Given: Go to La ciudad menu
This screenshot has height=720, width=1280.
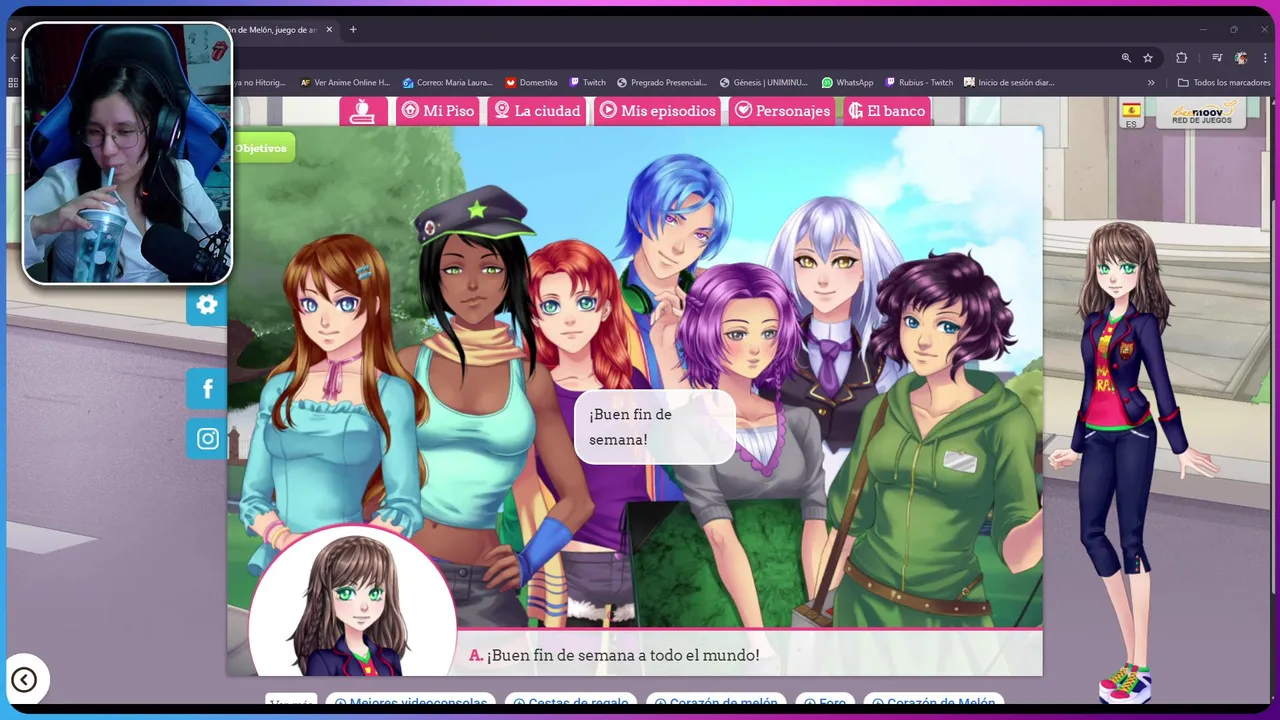Looking at the screenshot, I should coord(536,111).
